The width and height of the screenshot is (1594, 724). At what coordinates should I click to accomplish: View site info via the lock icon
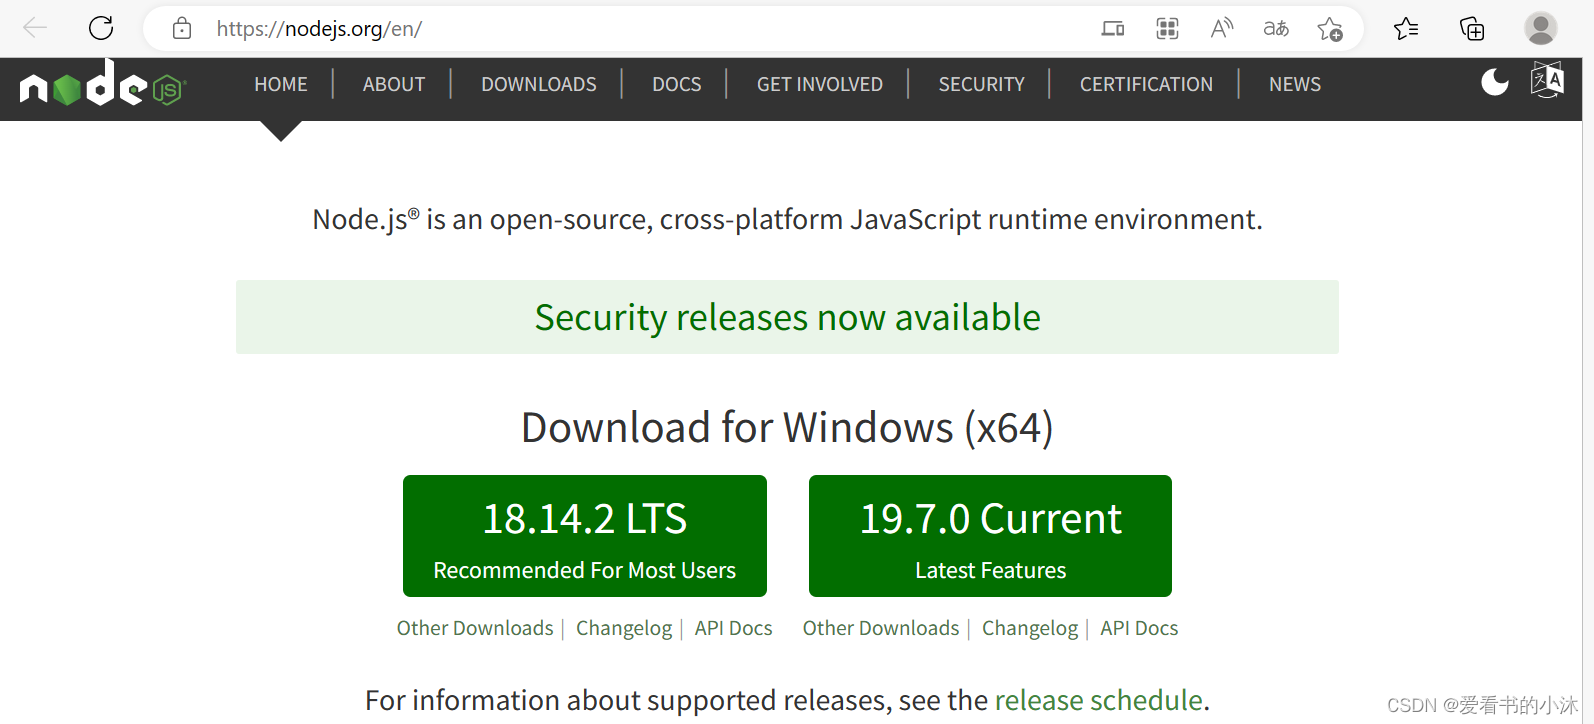click(182, 28)
